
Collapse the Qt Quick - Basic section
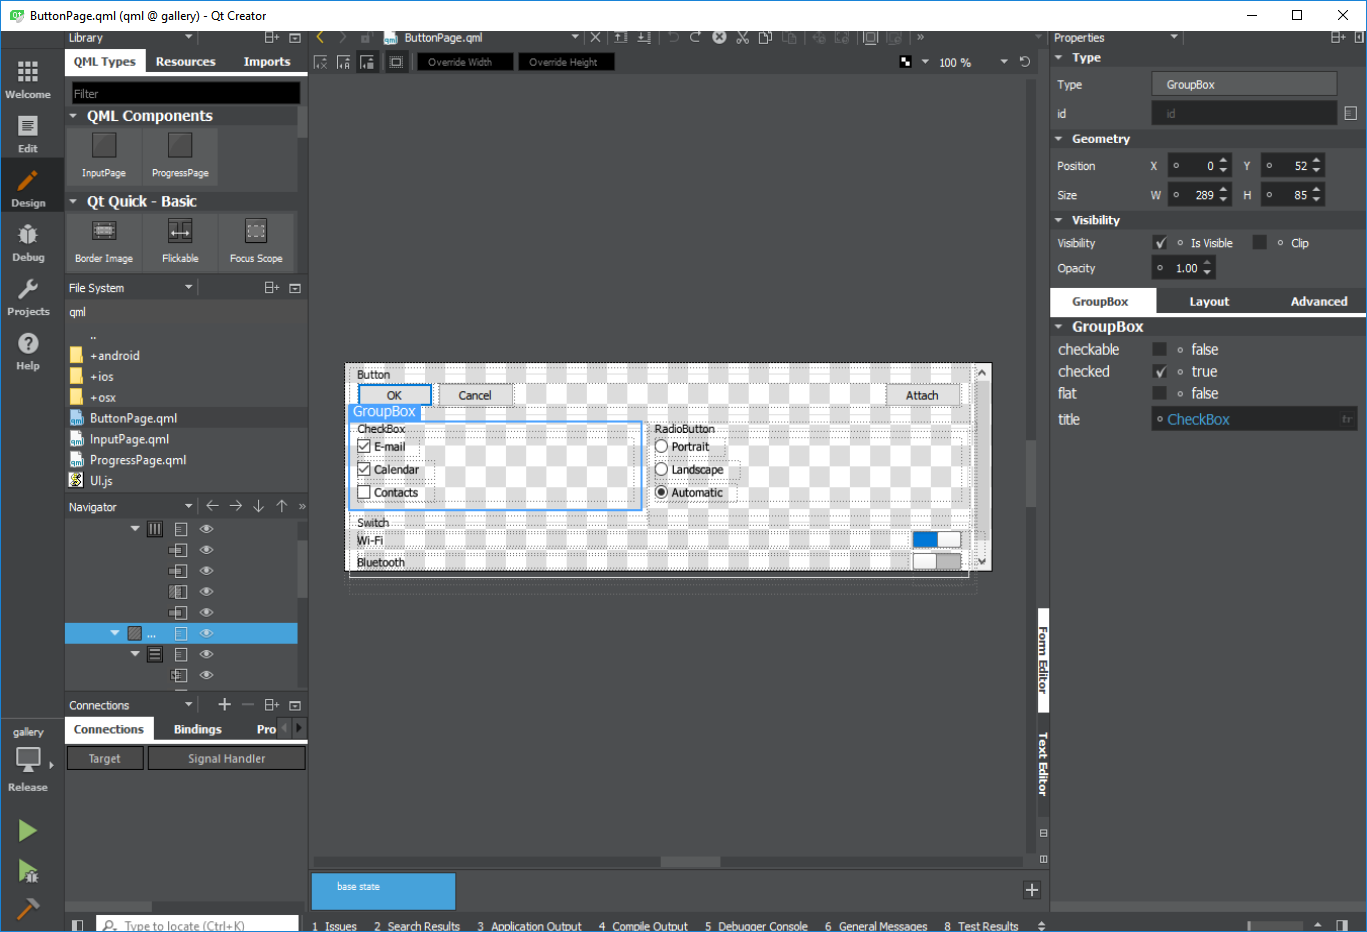73,202
